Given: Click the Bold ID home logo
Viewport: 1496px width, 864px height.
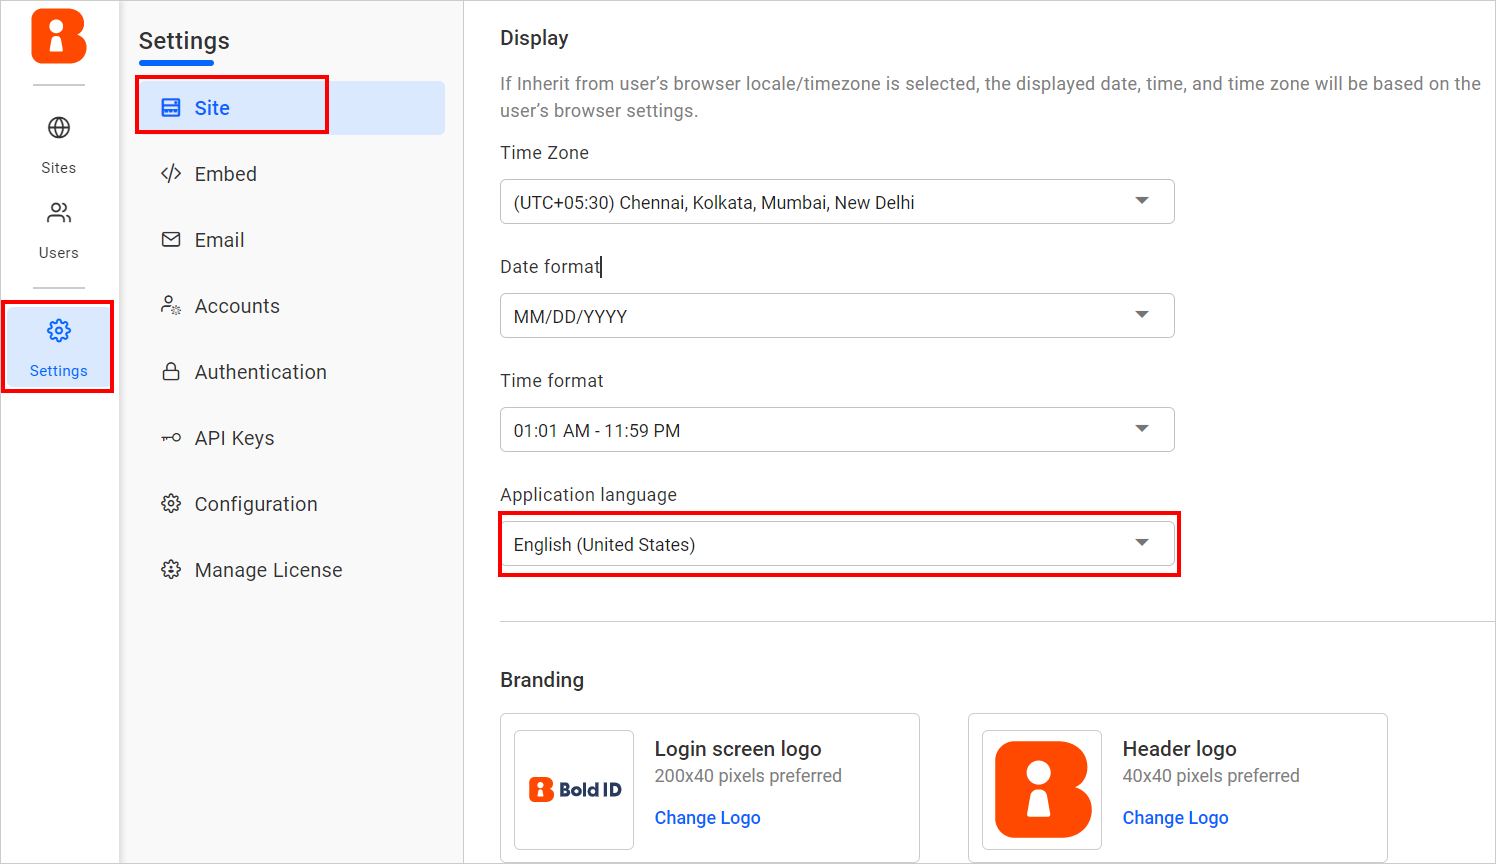Looking at the screenshot, I should [x=59, y=37].
